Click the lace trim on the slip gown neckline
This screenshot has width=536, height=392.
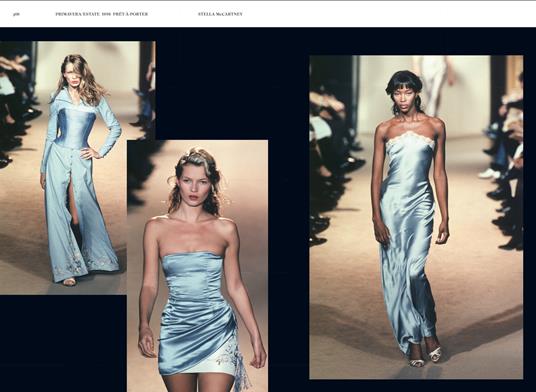410,140
